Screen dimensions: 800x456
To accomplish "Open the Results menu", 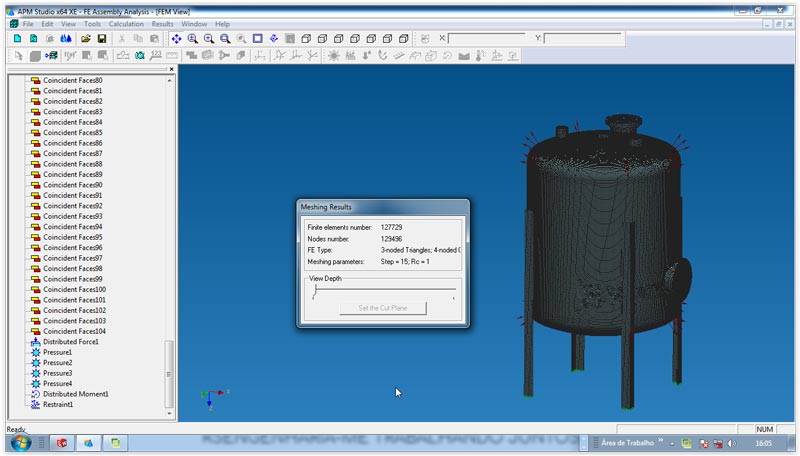I will (x=162, y=23).
